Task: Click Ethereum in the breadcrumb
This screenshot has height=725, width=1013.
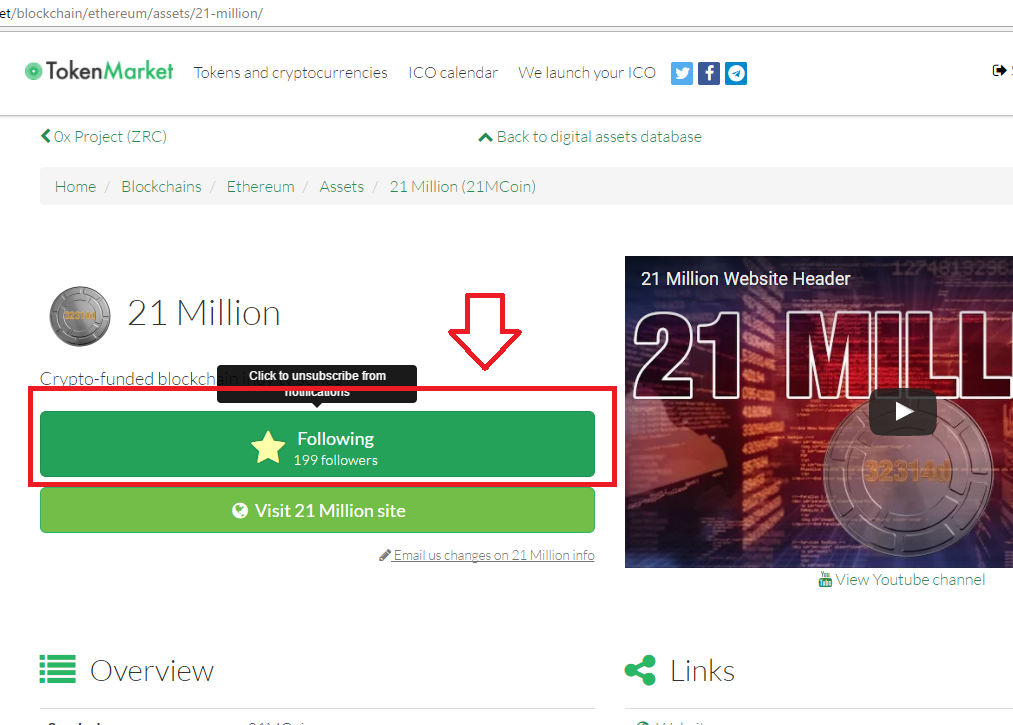Action: tap(260, 187)
